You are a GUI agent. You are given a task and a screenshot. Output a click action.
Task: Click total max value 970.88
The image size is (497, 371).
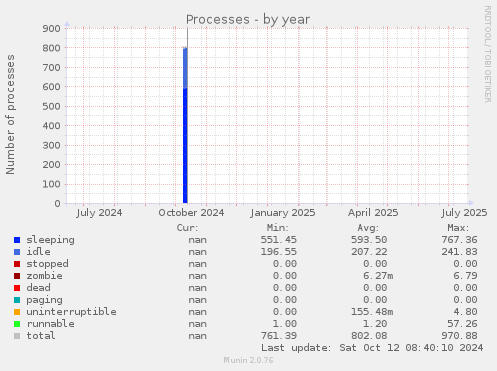(x=459, y=336)
